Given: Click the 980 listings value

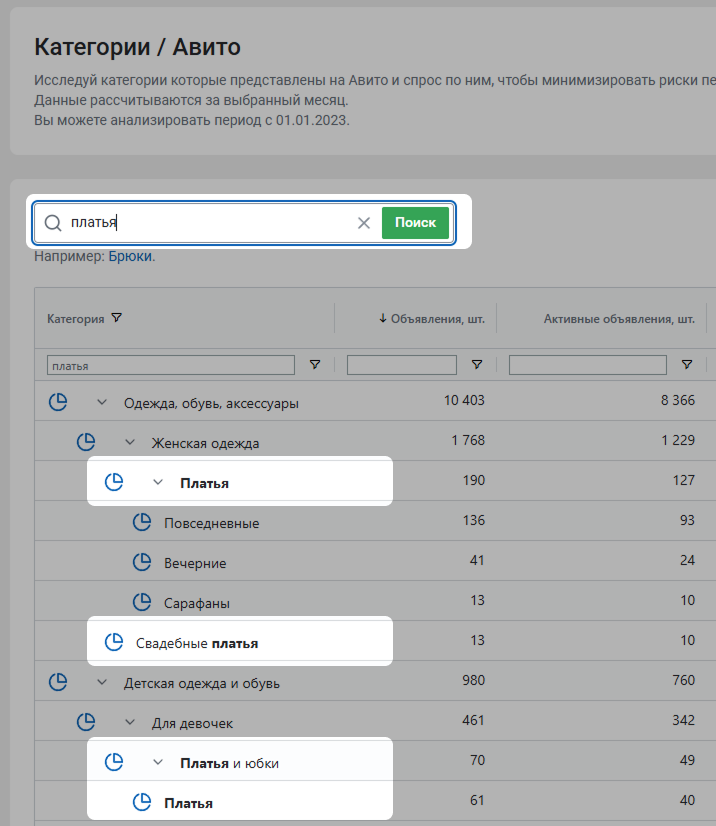Looking at the screenshot, I should point(474,681).
